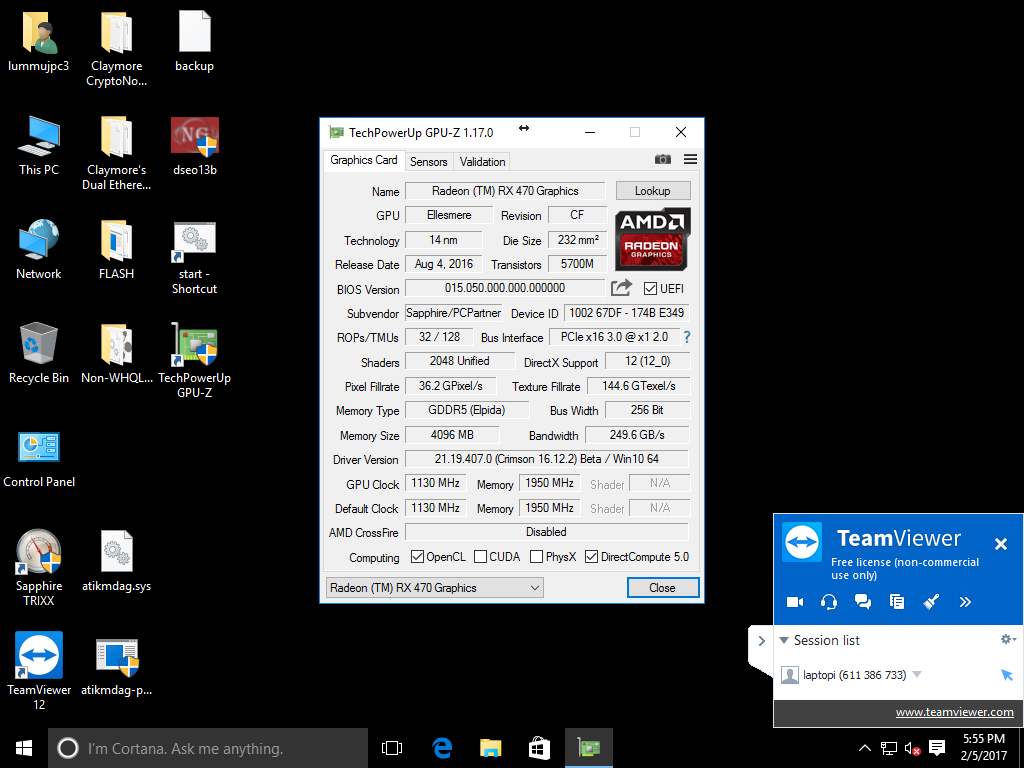
Task: Click the GPU-Z Close button
Action: (662, 588)
